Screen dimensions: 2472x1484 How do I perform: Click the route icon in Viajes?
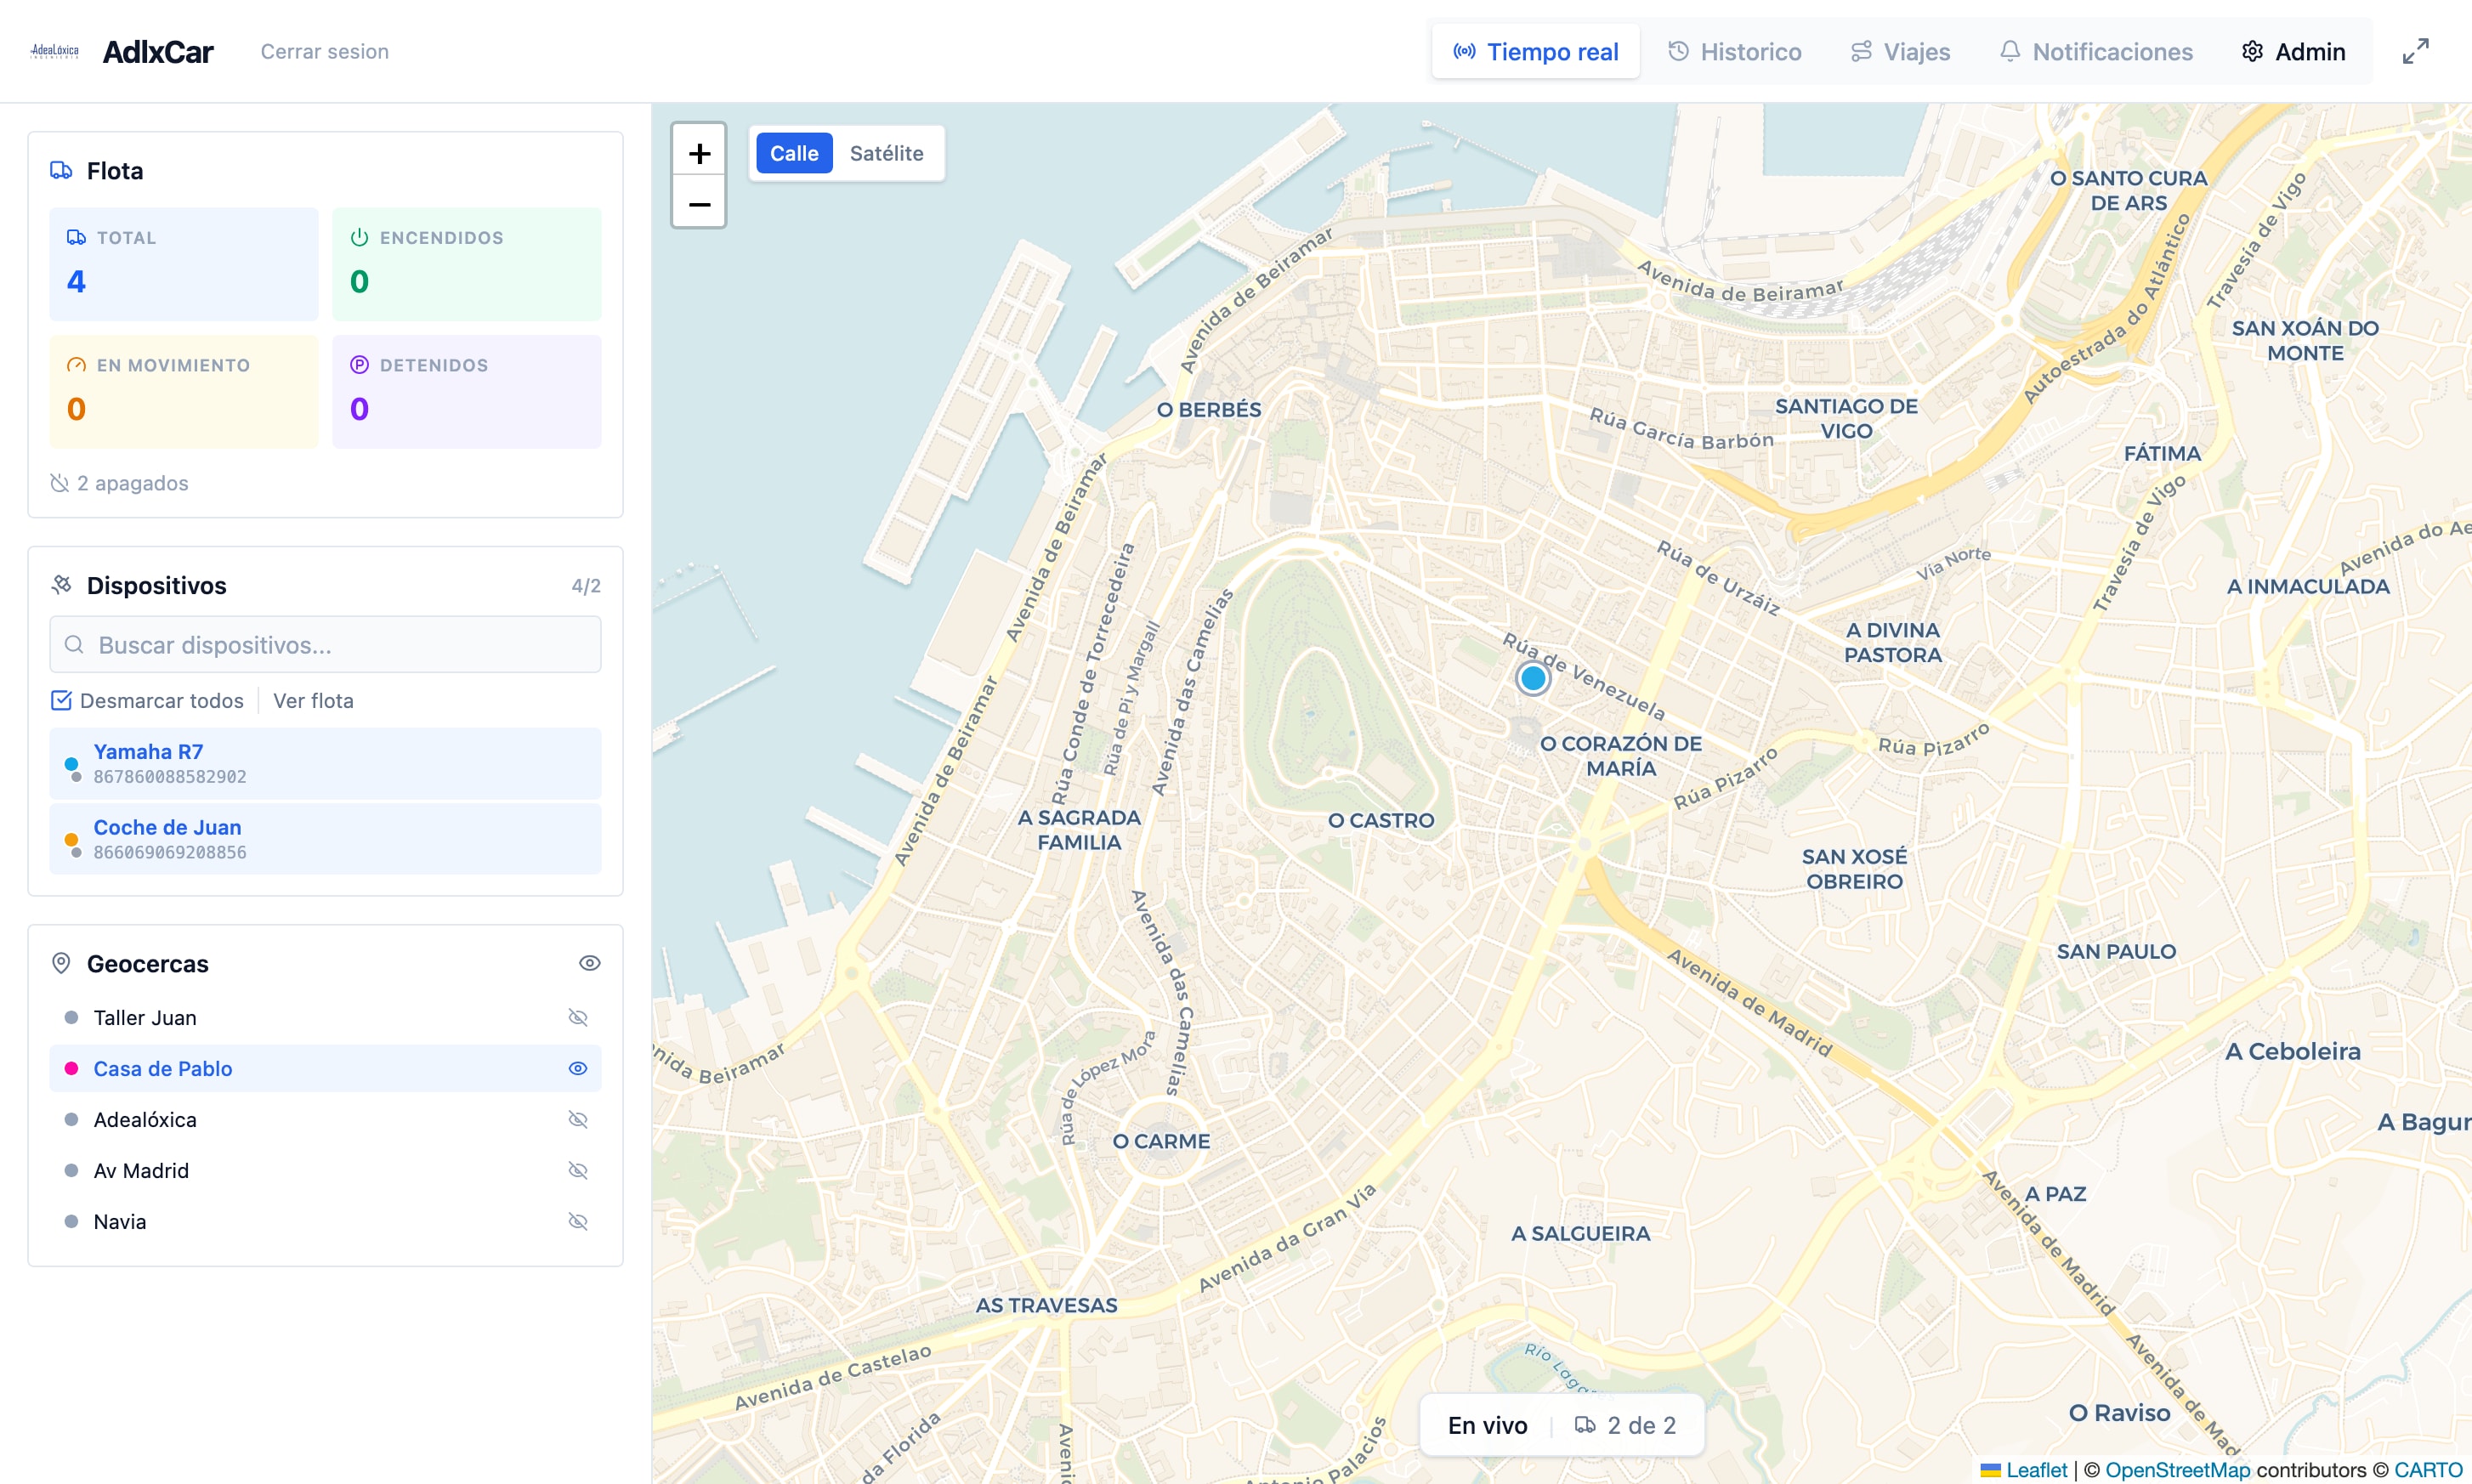(1861, 51)
